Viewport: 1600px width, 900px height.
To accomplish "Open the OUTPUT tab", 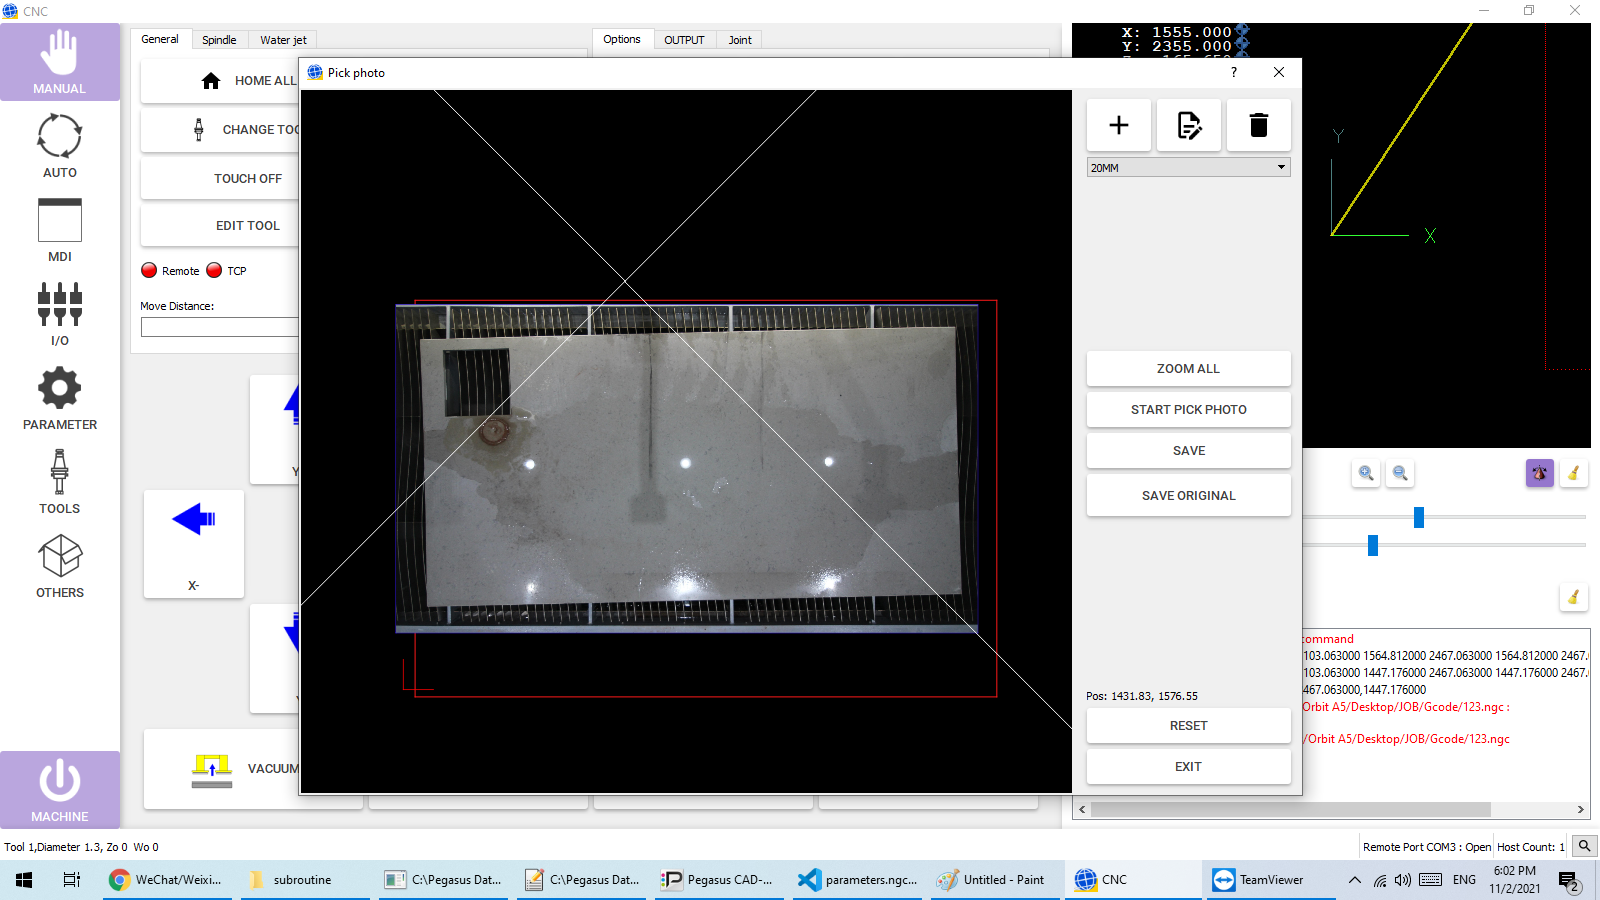I will 684,40.
